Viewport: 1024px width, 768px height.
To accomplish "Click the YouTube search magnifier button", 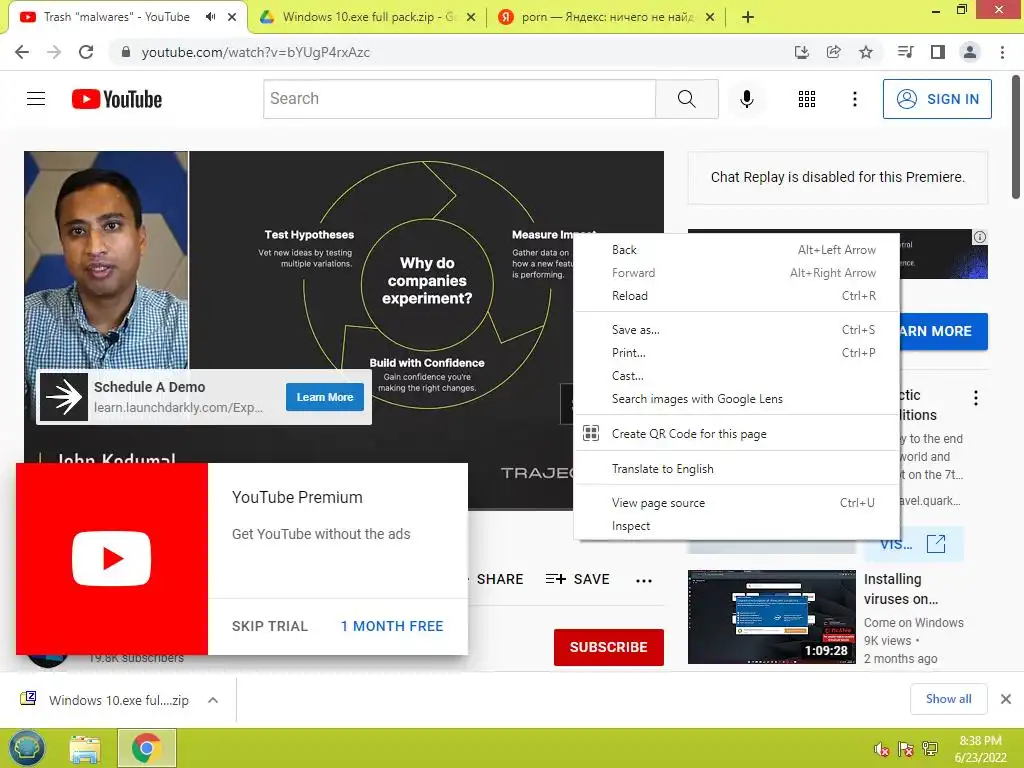I will (x=686, y=99).
